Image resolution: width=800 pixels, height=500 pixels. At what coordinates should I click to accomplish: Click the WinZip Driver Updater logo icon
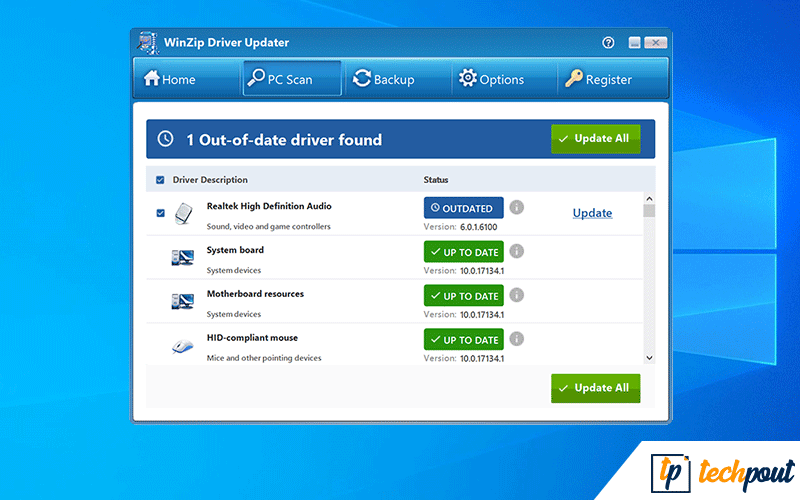click(x=148, y=42)
